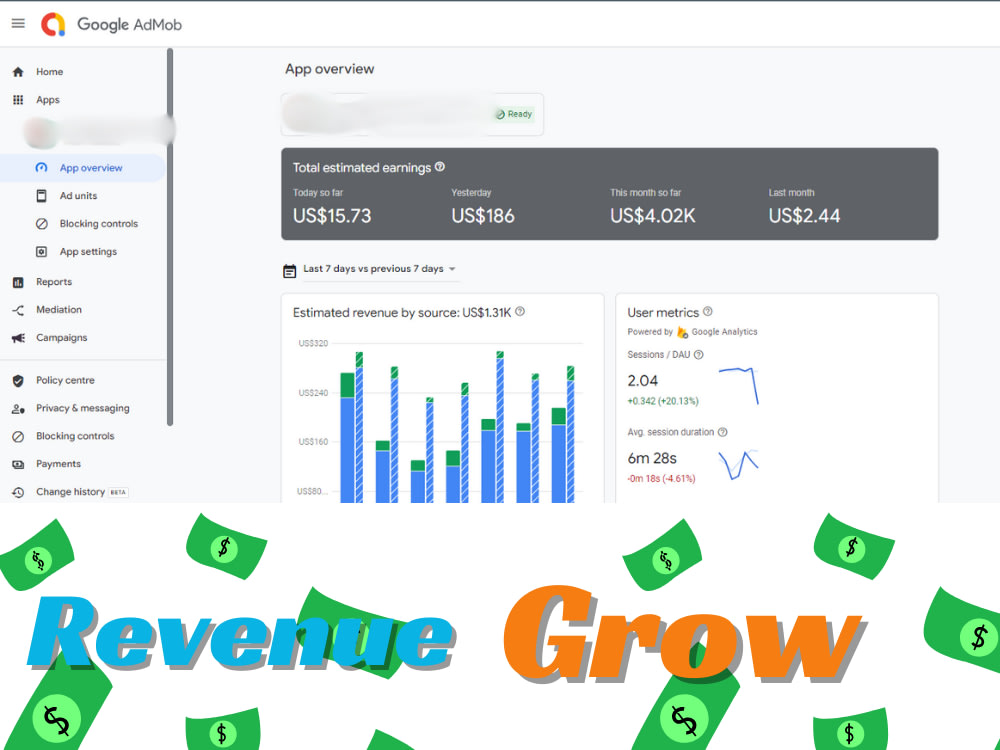This screenshot has width=1000, height=750.
Task: Click the Change history clock icon
Action: (x=18, y=492)
